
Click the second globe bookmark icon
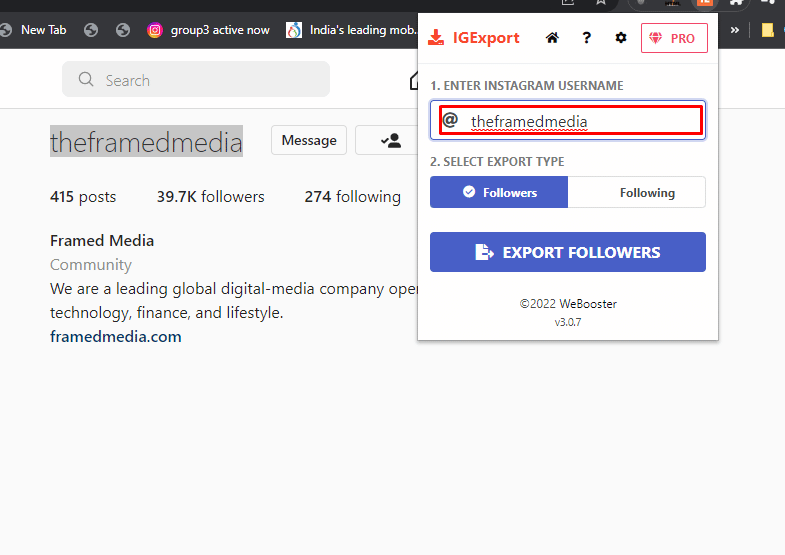click(91, 31)
